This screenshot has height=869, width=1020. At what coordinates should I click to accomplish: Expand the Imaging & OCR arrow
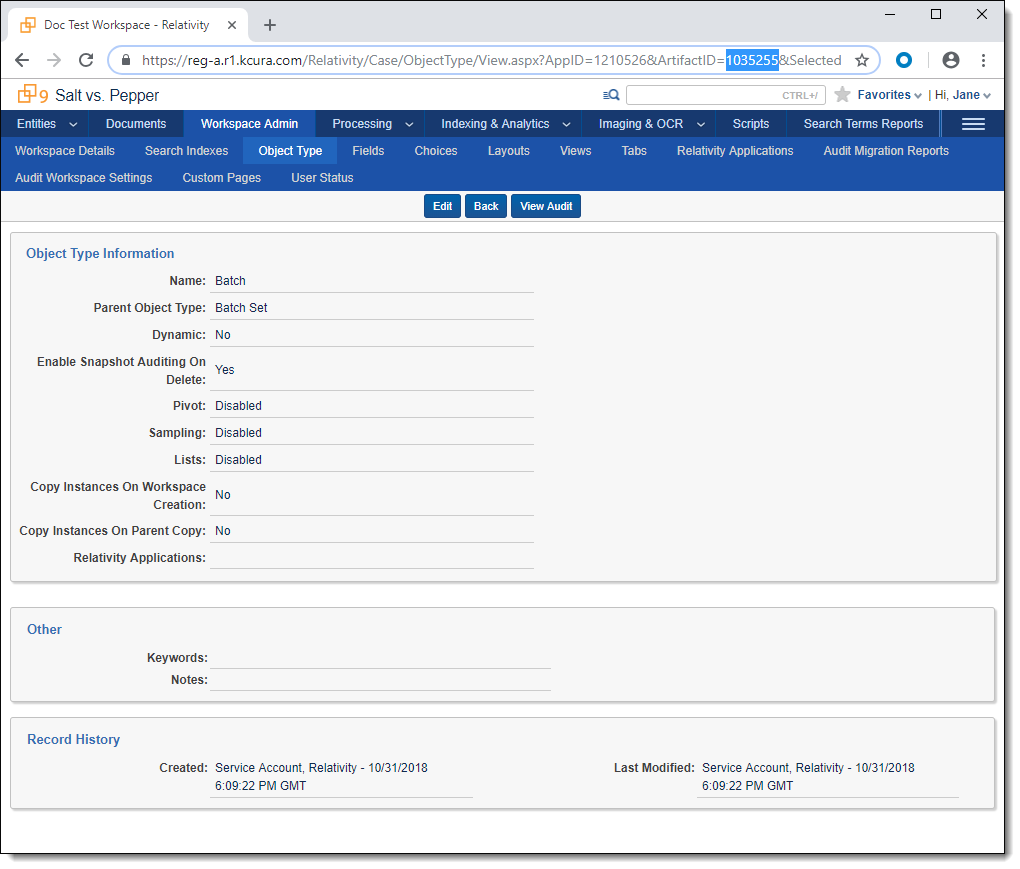pos(701,124)
